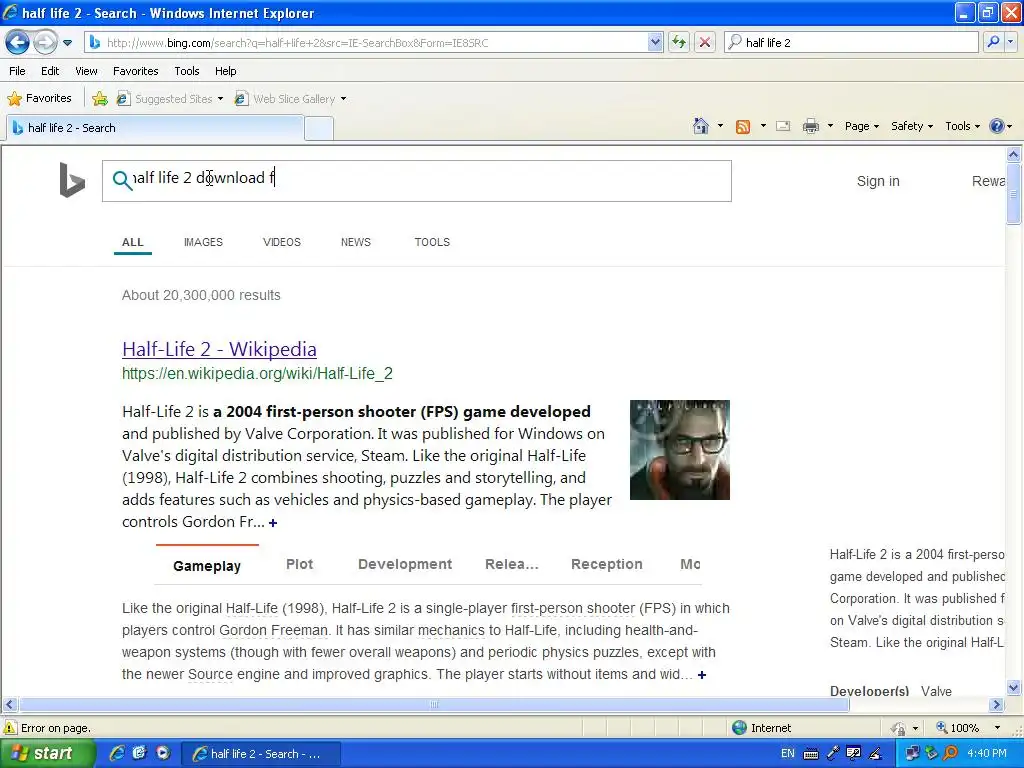Open the Help menu
Image resolution: width=1024 pixels, height=768 pixels.
tap(226, 71)
